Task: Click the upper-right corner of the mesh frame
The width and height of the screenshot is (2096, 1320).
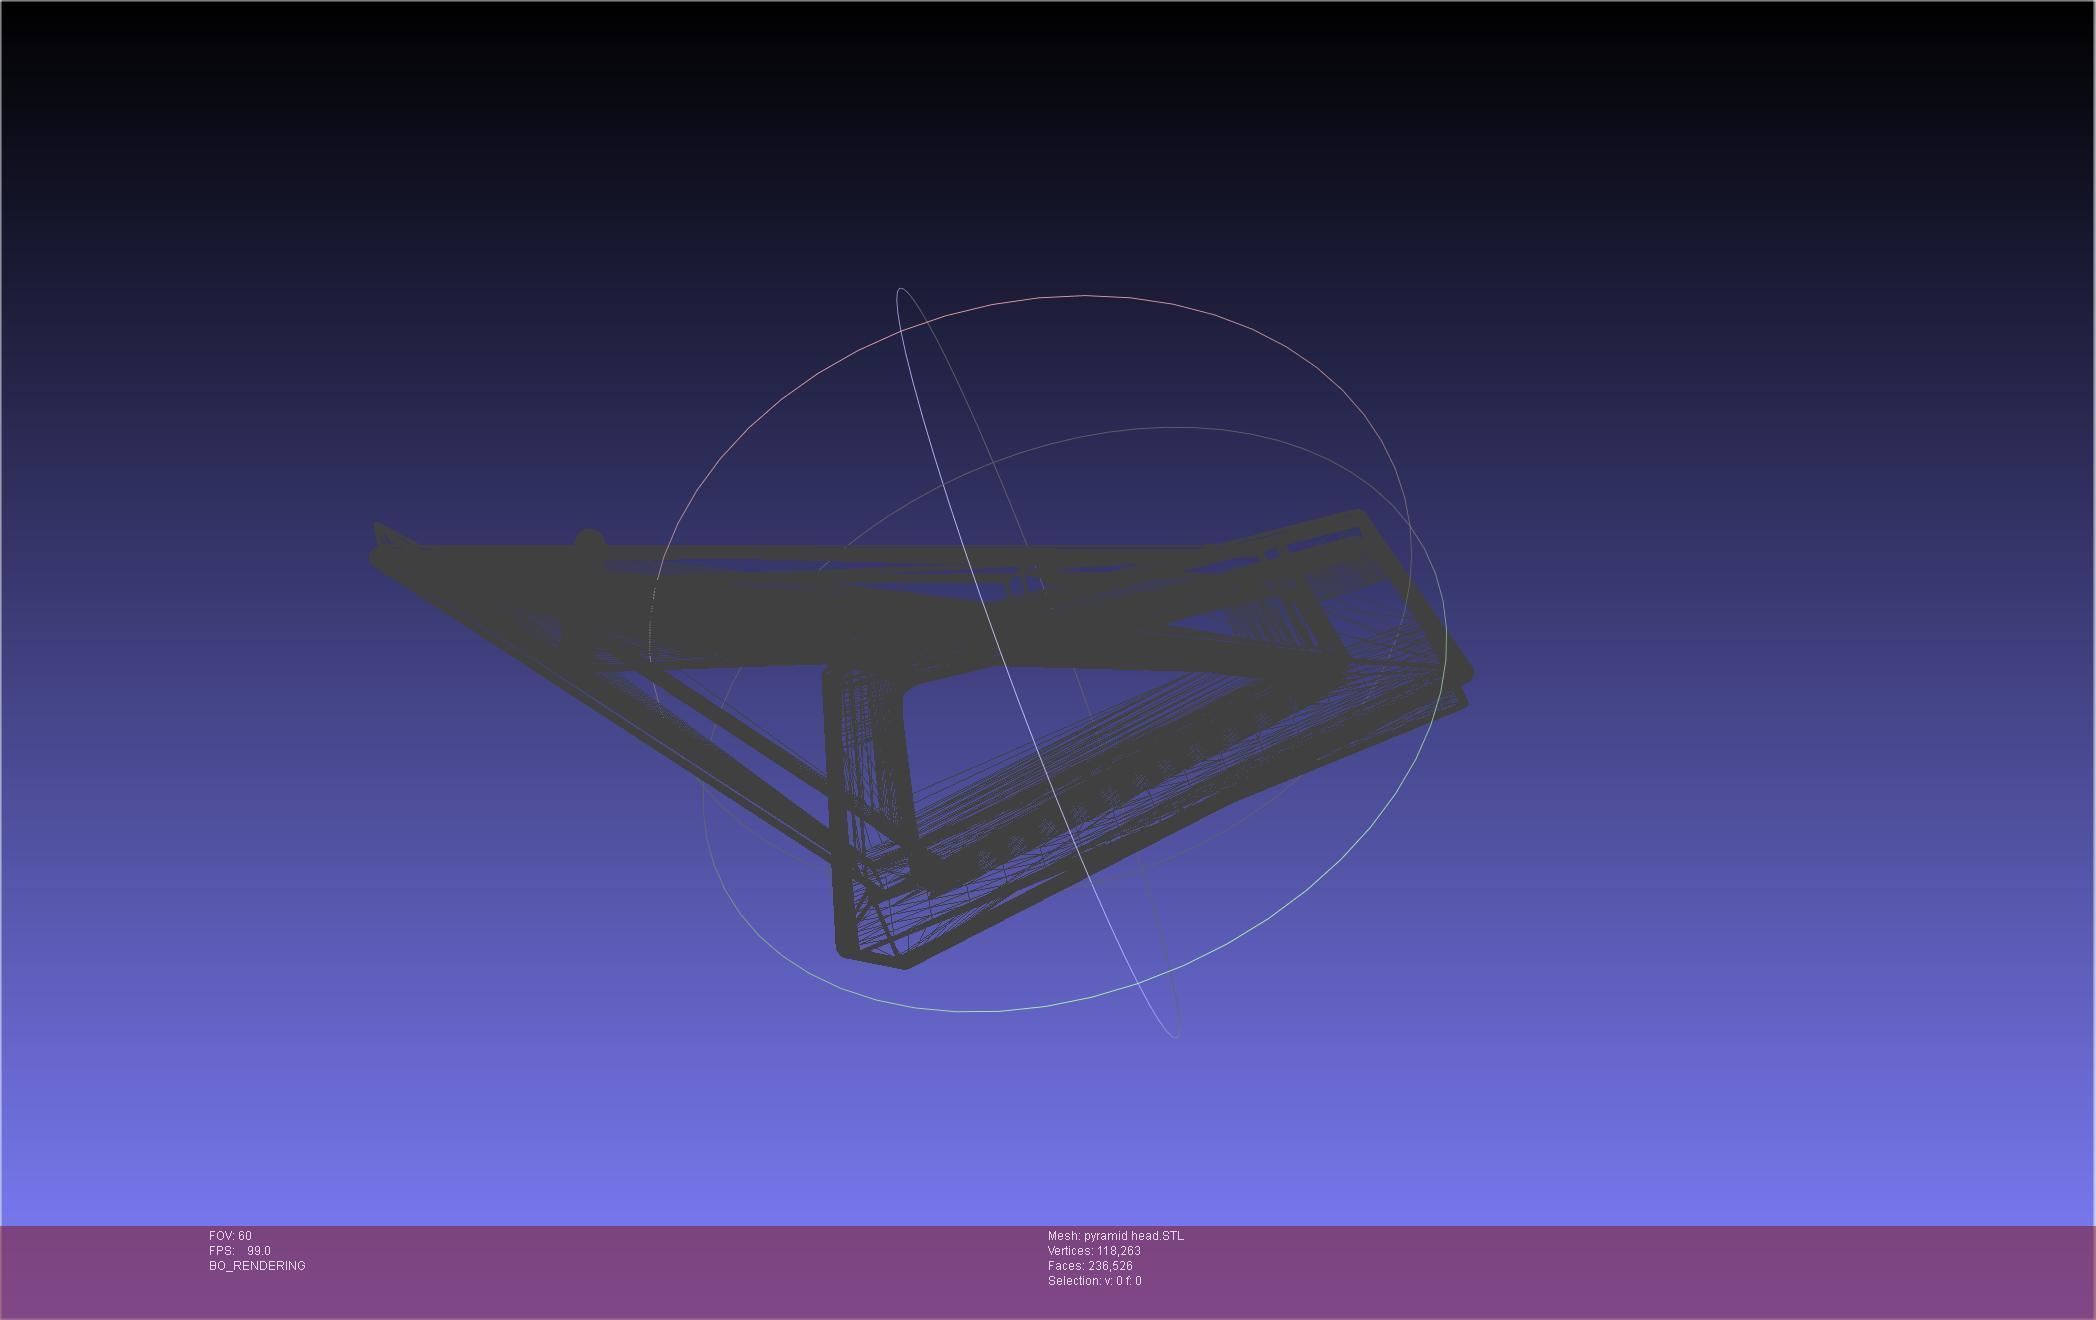Action: tap(1358, 515)
